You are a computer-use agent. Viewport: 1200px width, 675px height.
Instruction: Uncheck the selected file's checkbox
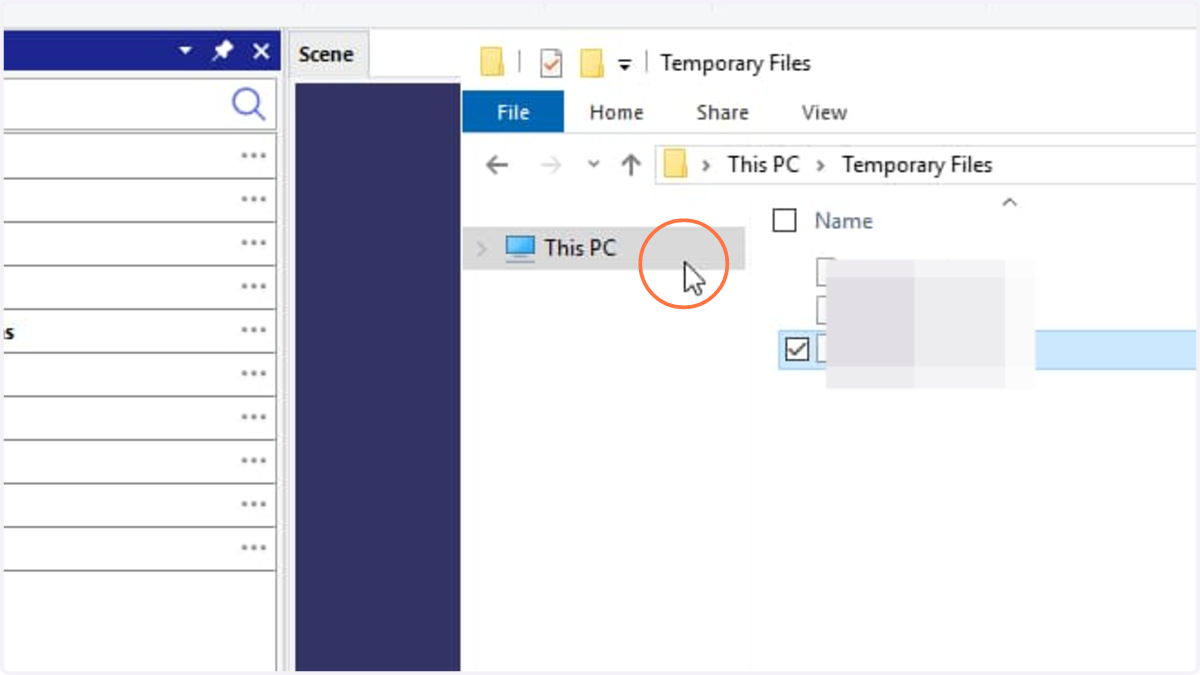[797, 349]
